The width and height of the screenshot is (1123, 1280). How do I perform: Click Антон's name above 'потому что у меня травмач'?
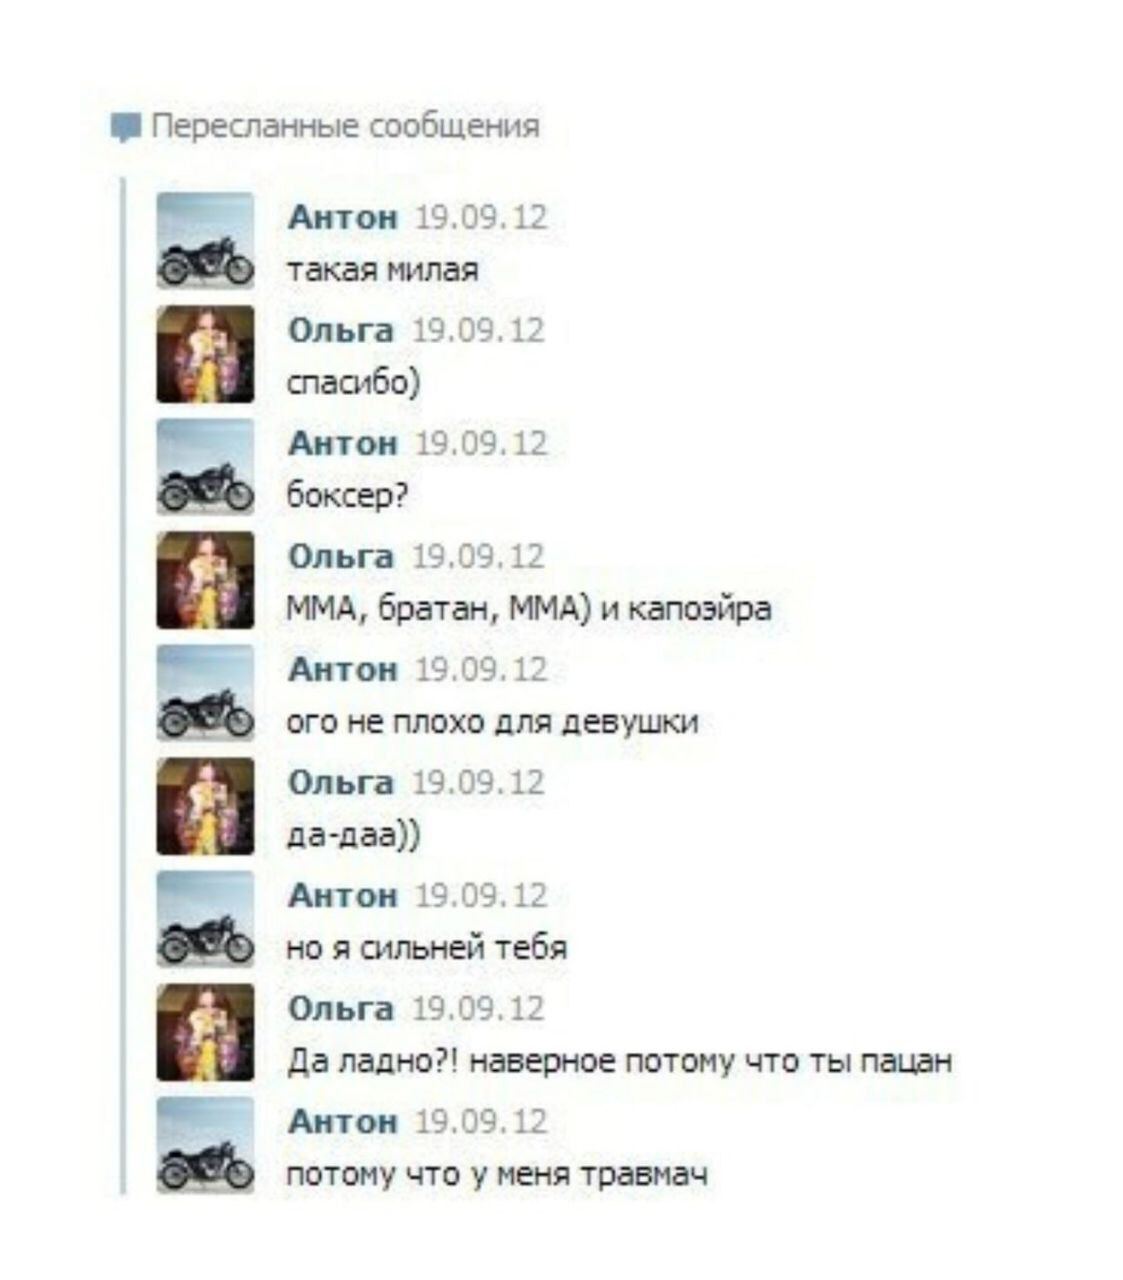343,1121
